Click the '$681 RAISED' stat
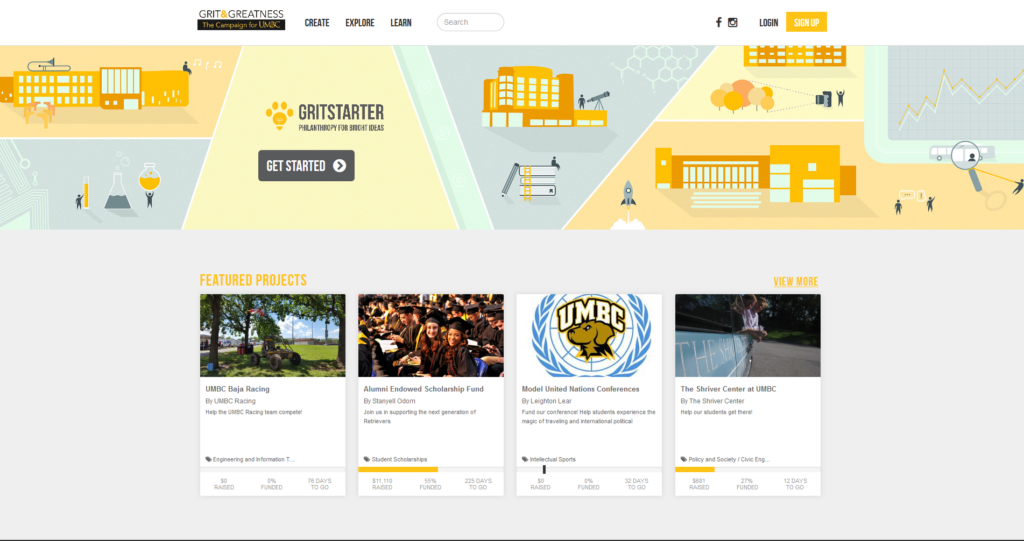Image resolution: width=1024 pixels, height=541 pixels. pyautogui.click(x=699, y=484)
